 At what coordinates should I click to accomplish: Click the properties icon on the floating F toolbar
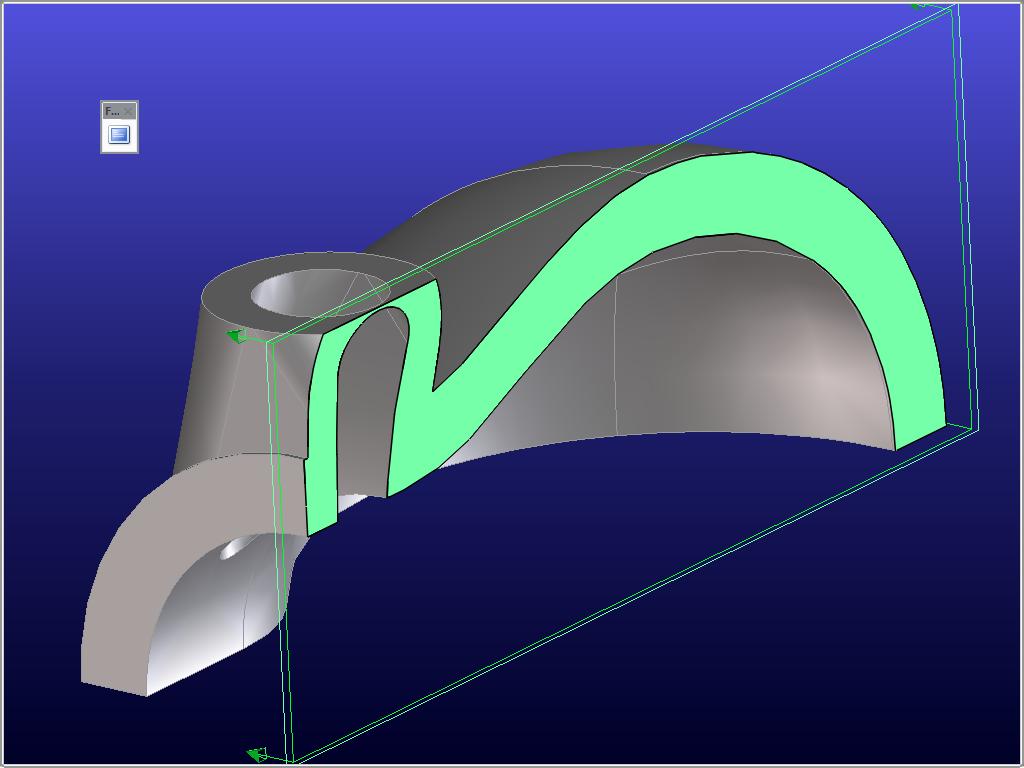click(119, 134)
